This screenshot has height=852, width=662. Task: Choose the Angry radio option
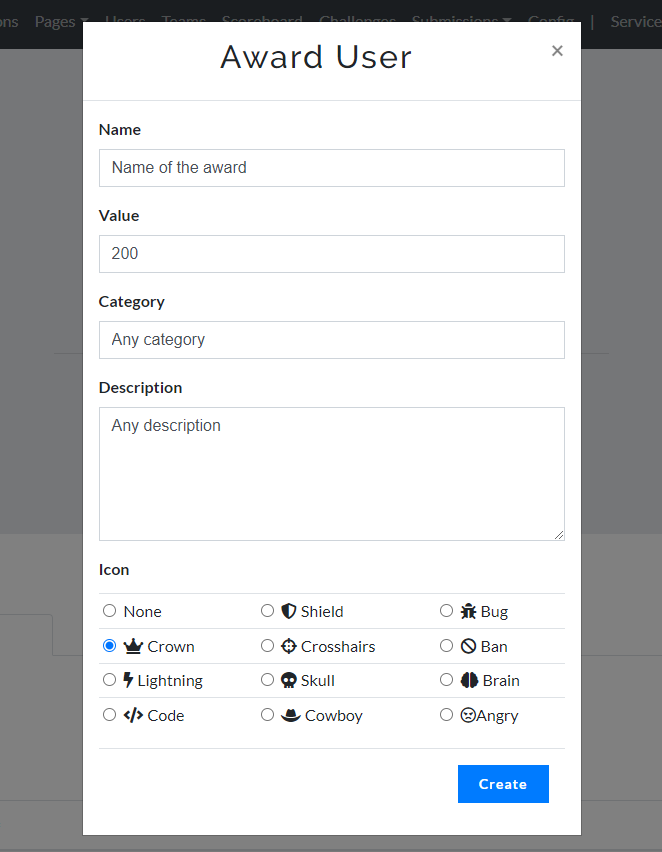tap(447, 715)
